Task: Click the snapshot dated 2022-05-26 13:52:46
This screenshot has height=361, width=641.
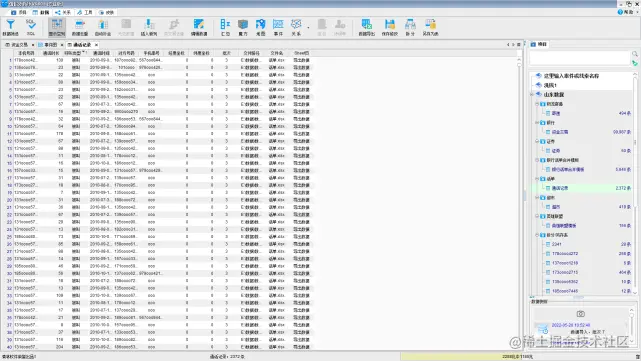Action: pyautogui.click(x=571, y=325)
